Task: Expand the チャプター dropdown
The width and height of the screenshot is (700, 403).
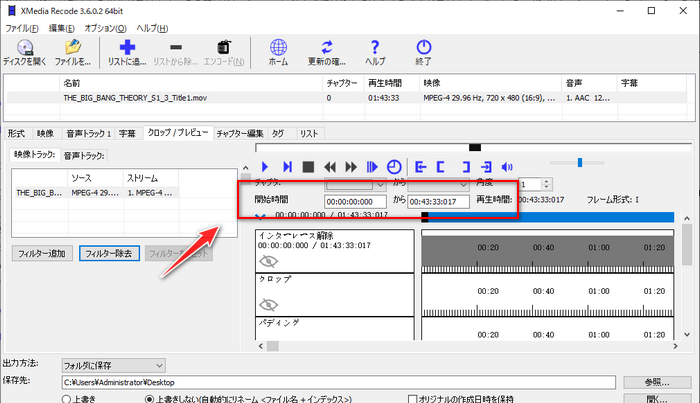Action: click(x=378, y=184)
